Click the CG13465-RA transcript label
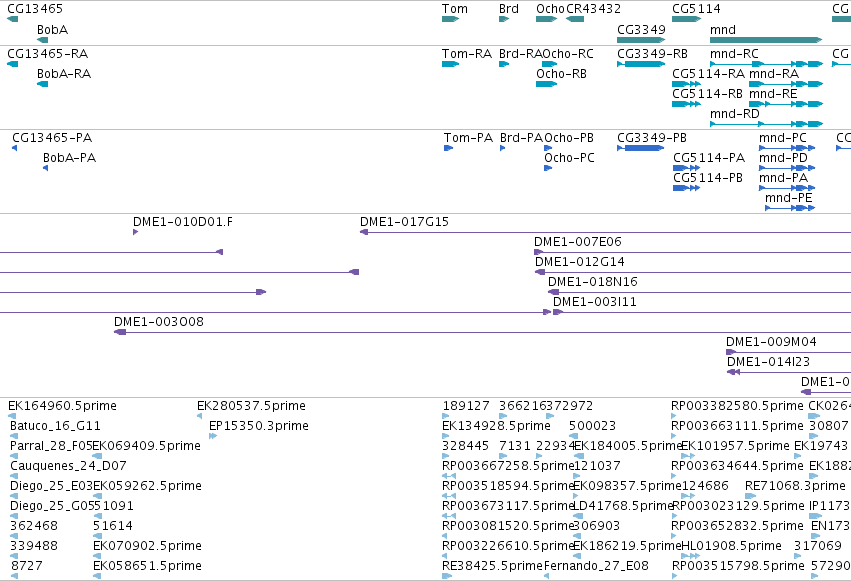The height and width of the screenshot is (581, 851). tap(48, 54)
